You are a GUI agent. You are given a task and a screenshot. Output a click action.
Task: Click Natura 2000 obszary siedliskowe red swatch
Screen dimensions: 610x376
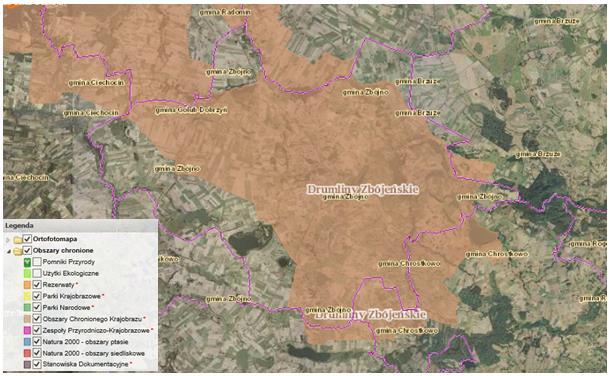(27, 353)
